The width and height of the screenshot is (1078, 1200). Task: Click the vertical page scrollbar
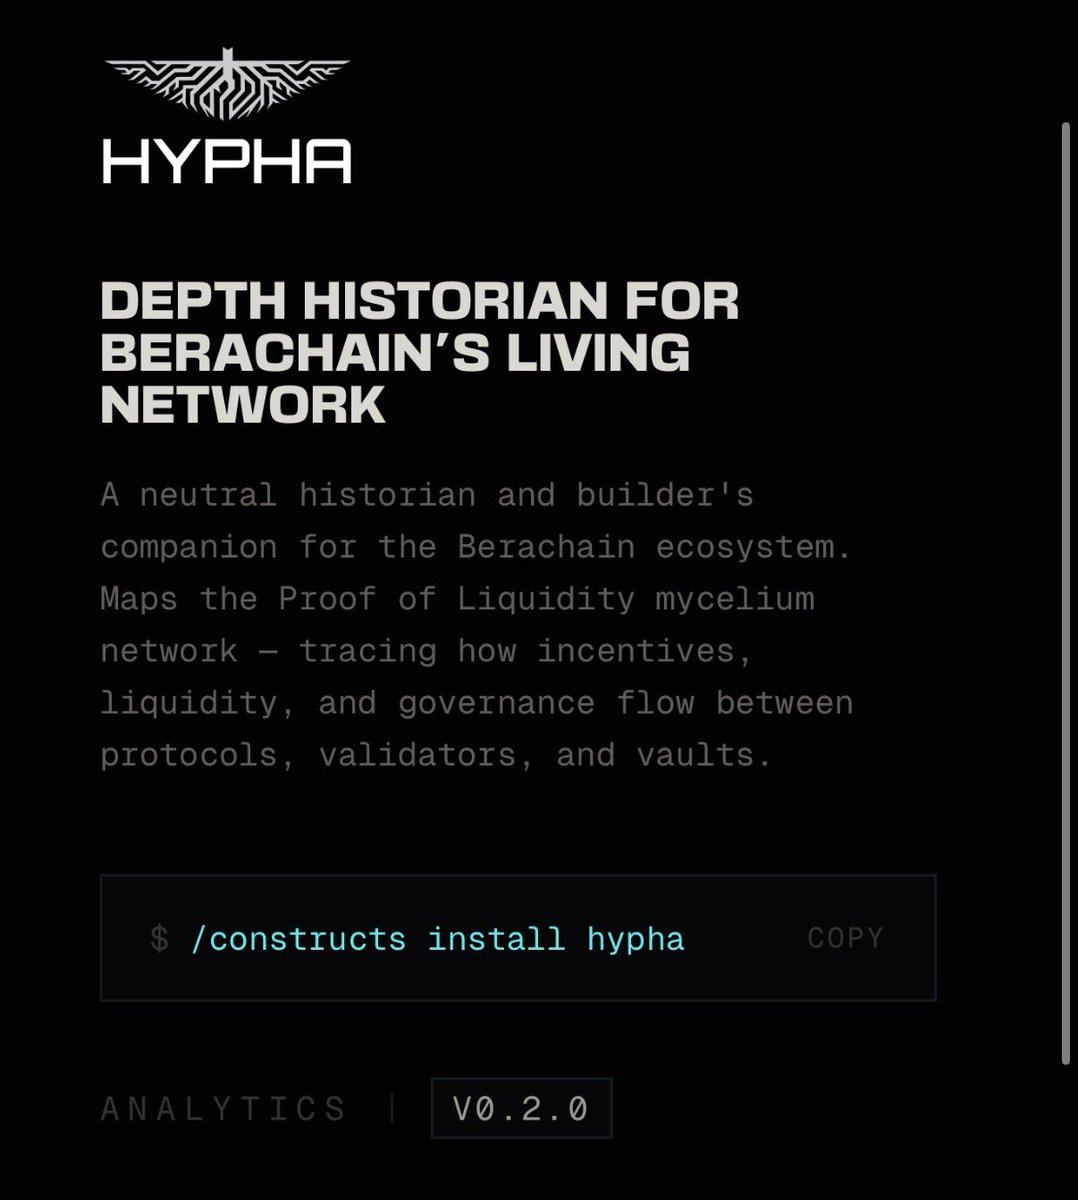(x=1065, y=592)
